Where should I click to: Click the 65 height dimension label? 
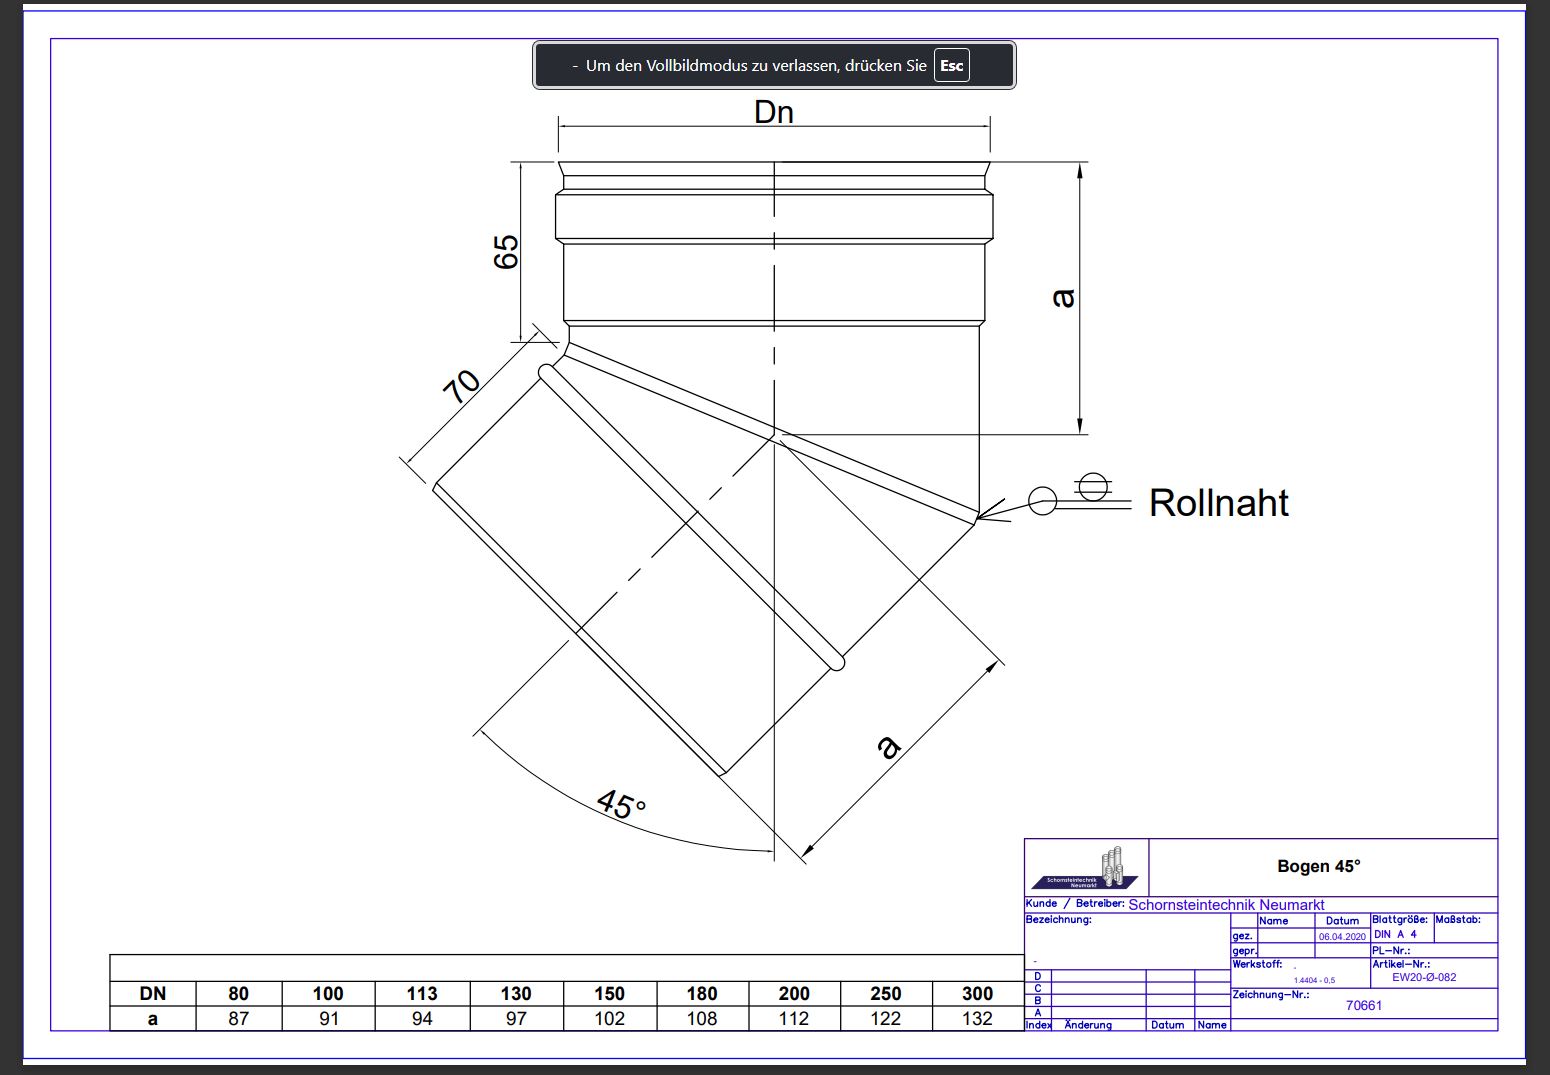(x=506, y=251)
